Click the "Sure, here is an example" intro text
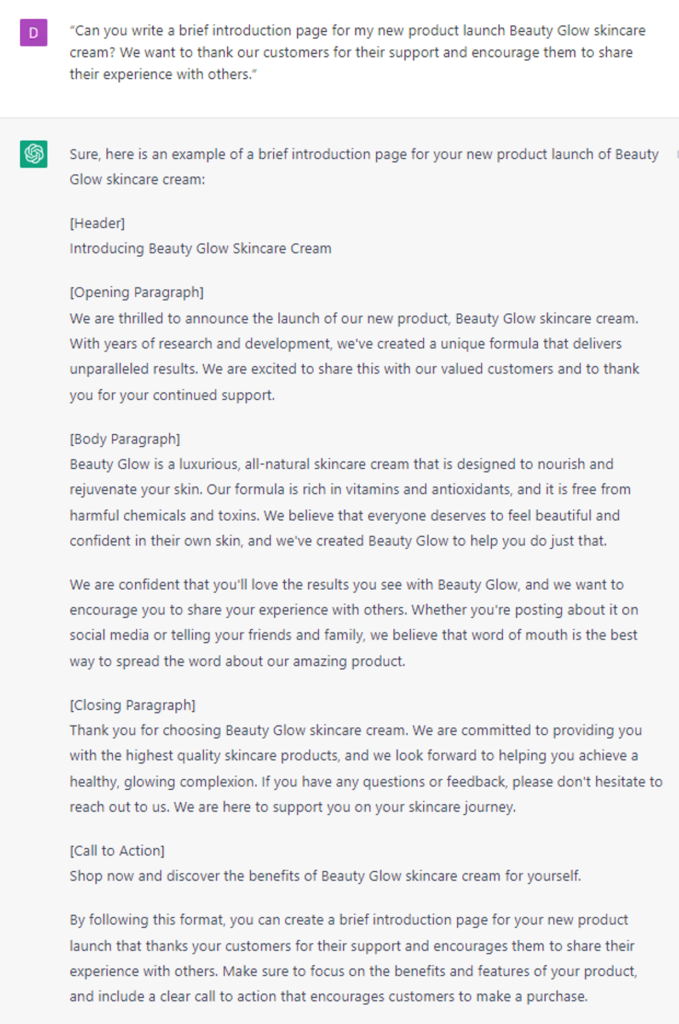 point(364,166)
